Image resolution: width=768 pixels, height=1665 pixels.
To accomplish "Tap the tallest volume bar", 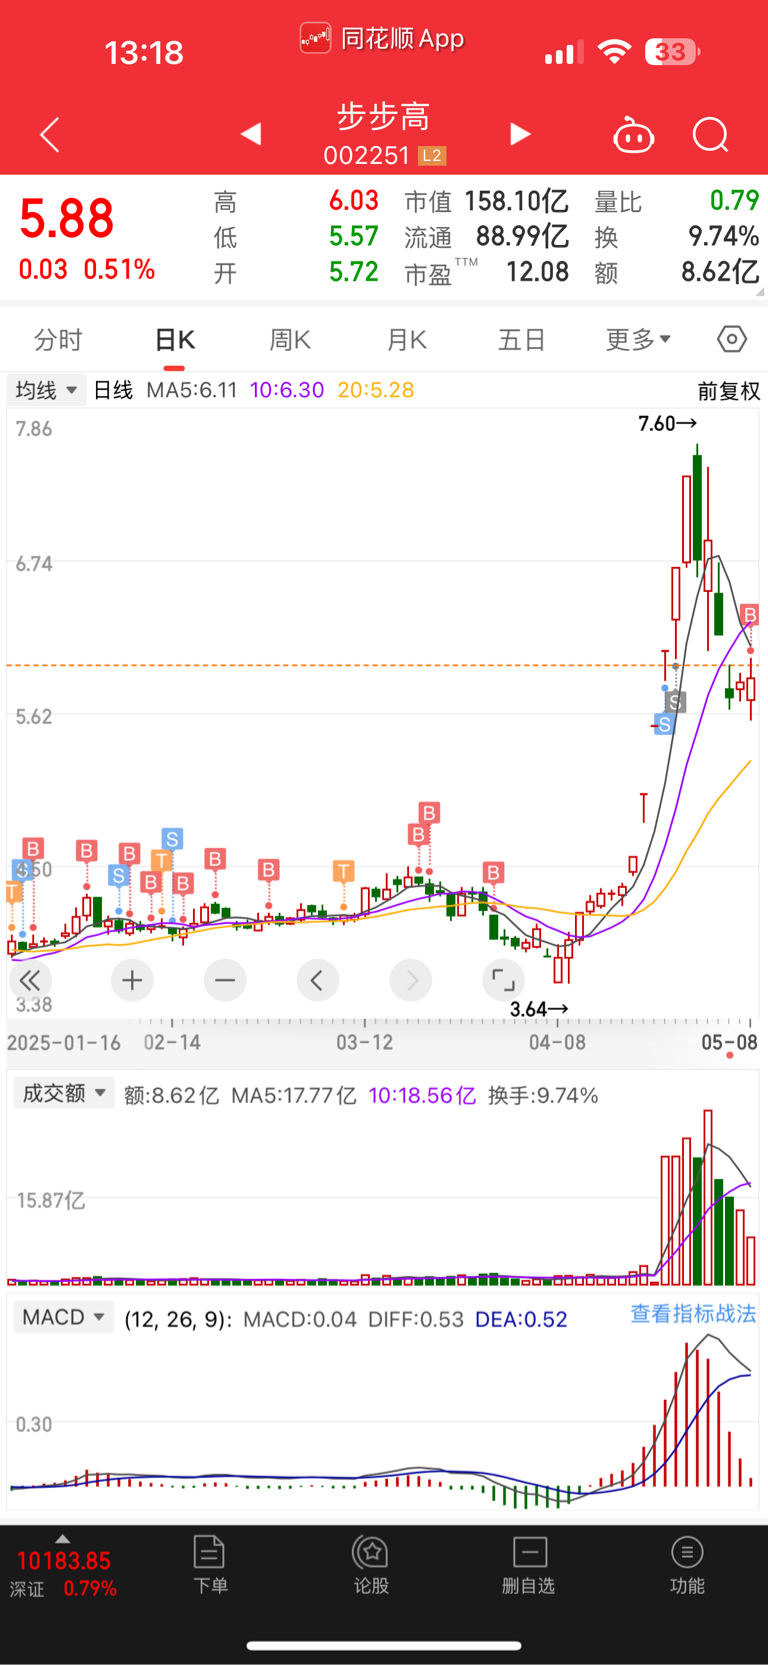I will [x=708, y=1197].
